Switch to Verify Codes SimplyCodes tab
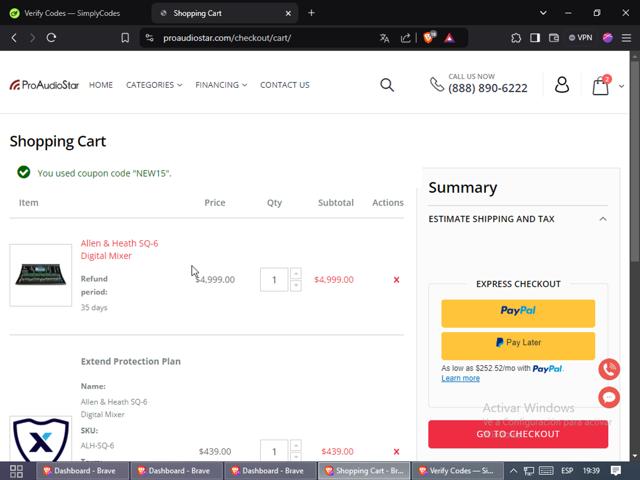640x480 pixels. 72,13
